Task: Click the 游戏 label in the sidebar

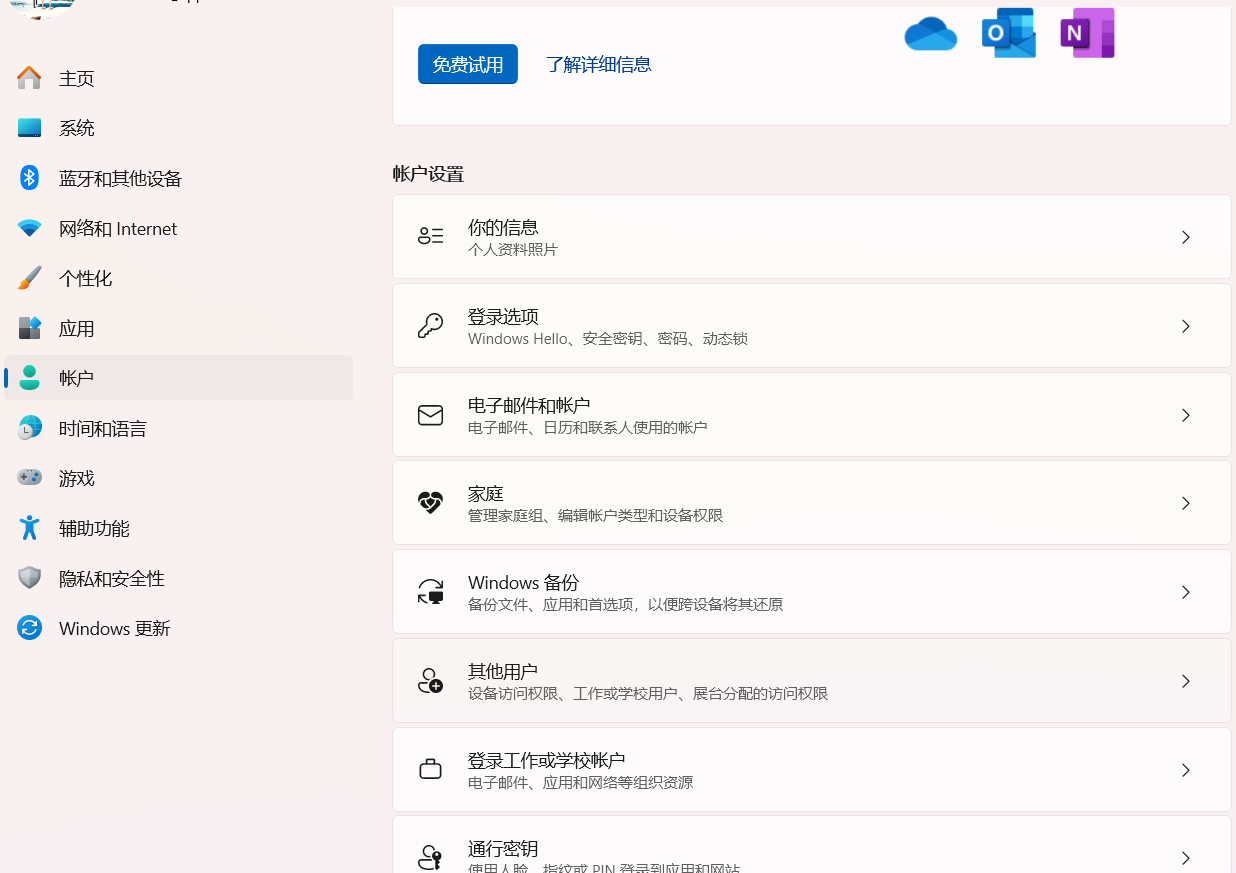Action: tap(77, 478)
